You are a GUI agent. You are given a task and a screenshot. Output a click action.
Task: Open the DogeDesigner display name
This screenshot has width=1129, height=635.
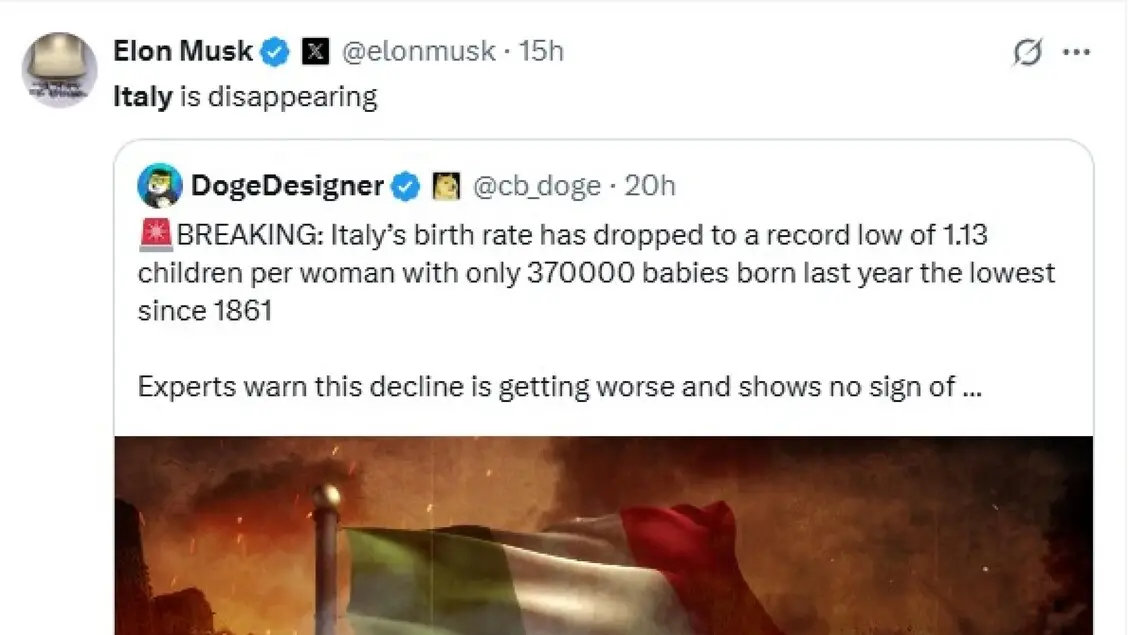point(287,186)
